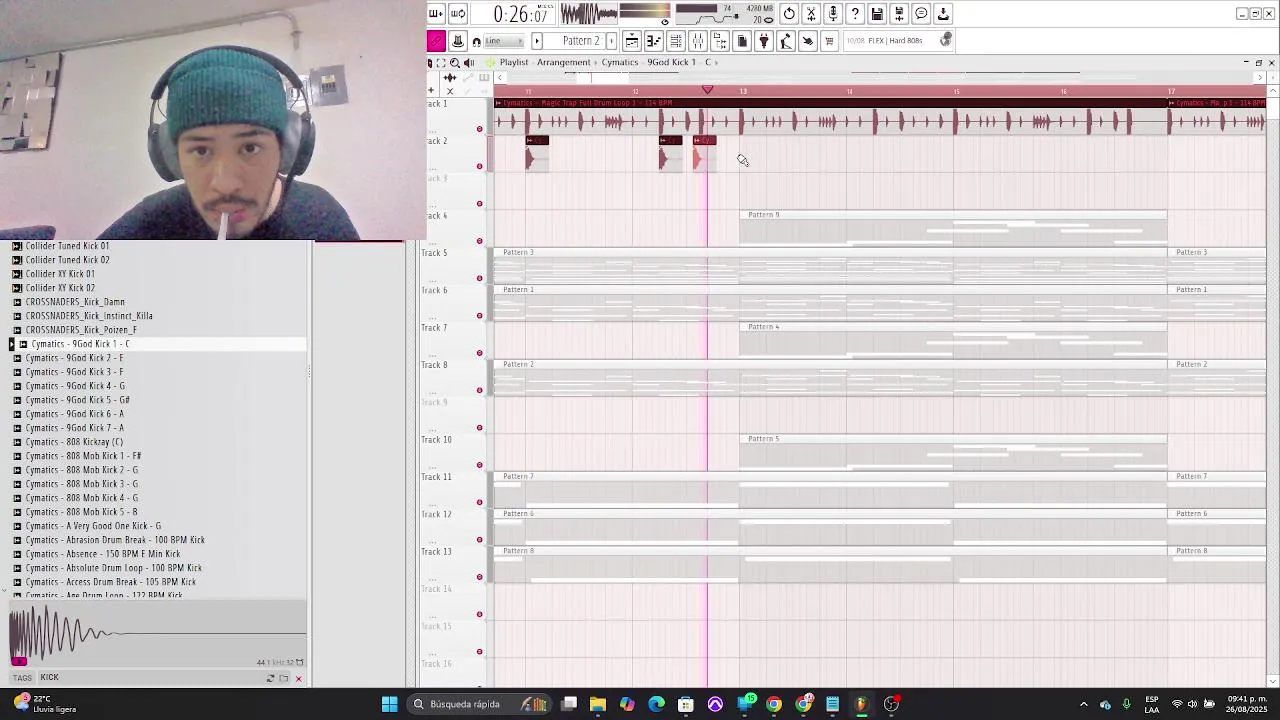Open Chrome from taskbar
The image size is (1280, 720).
tap(774, 704)
